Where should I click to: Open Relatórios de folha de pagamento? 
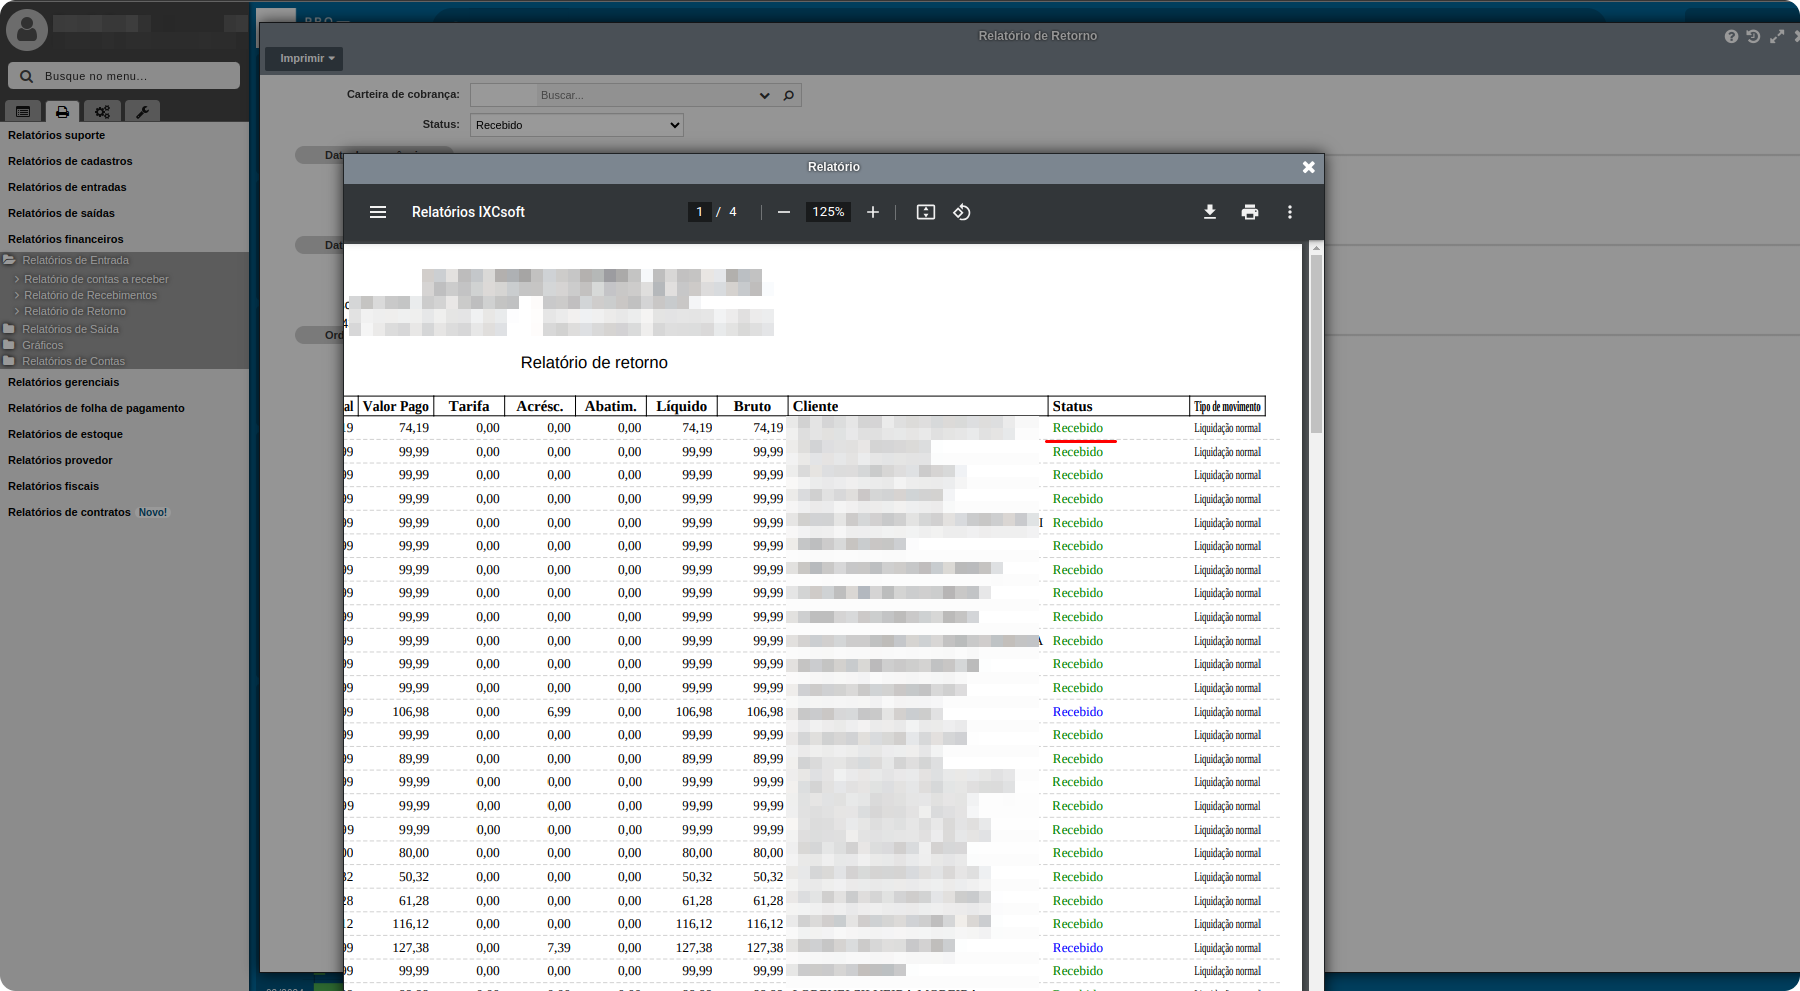click(96, 408)
